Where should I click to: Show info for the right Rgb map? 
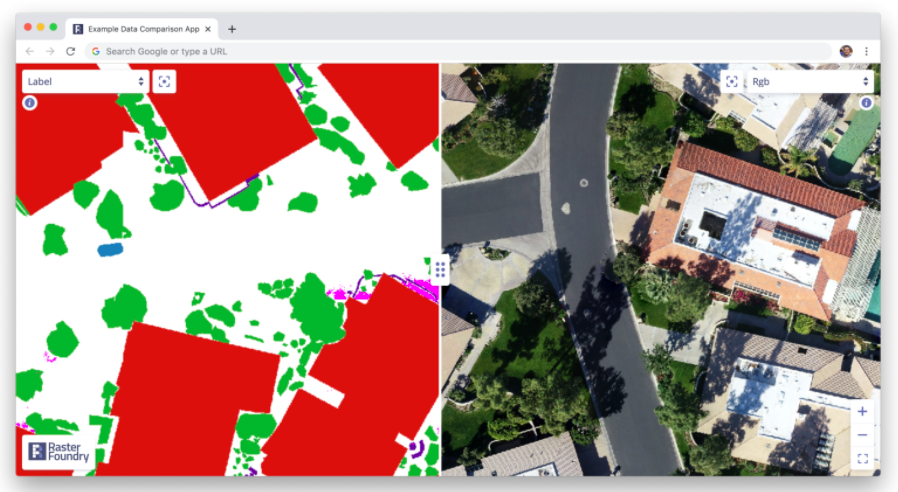click(866, 103)
